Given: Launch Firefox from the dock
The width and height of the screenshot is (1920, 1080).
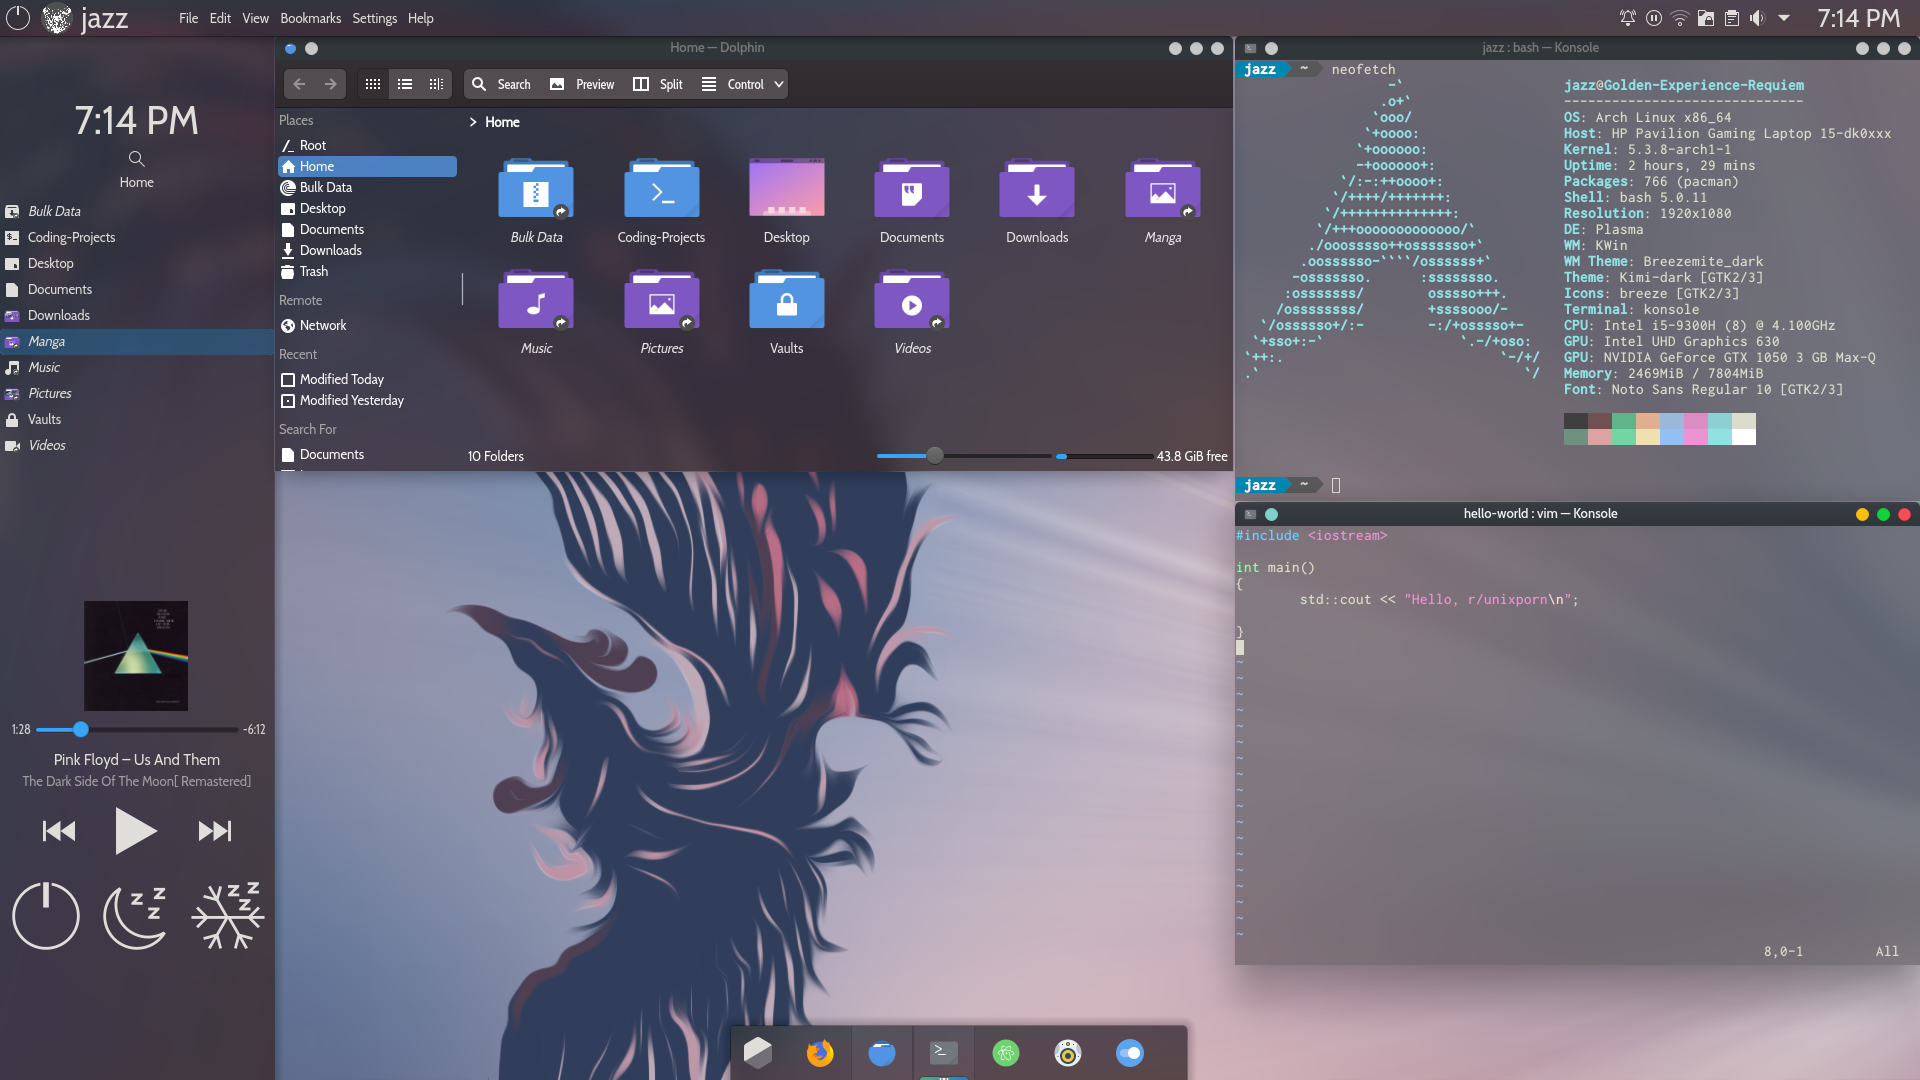Looking at the screenshot, I should click(x=820, y=1053).
